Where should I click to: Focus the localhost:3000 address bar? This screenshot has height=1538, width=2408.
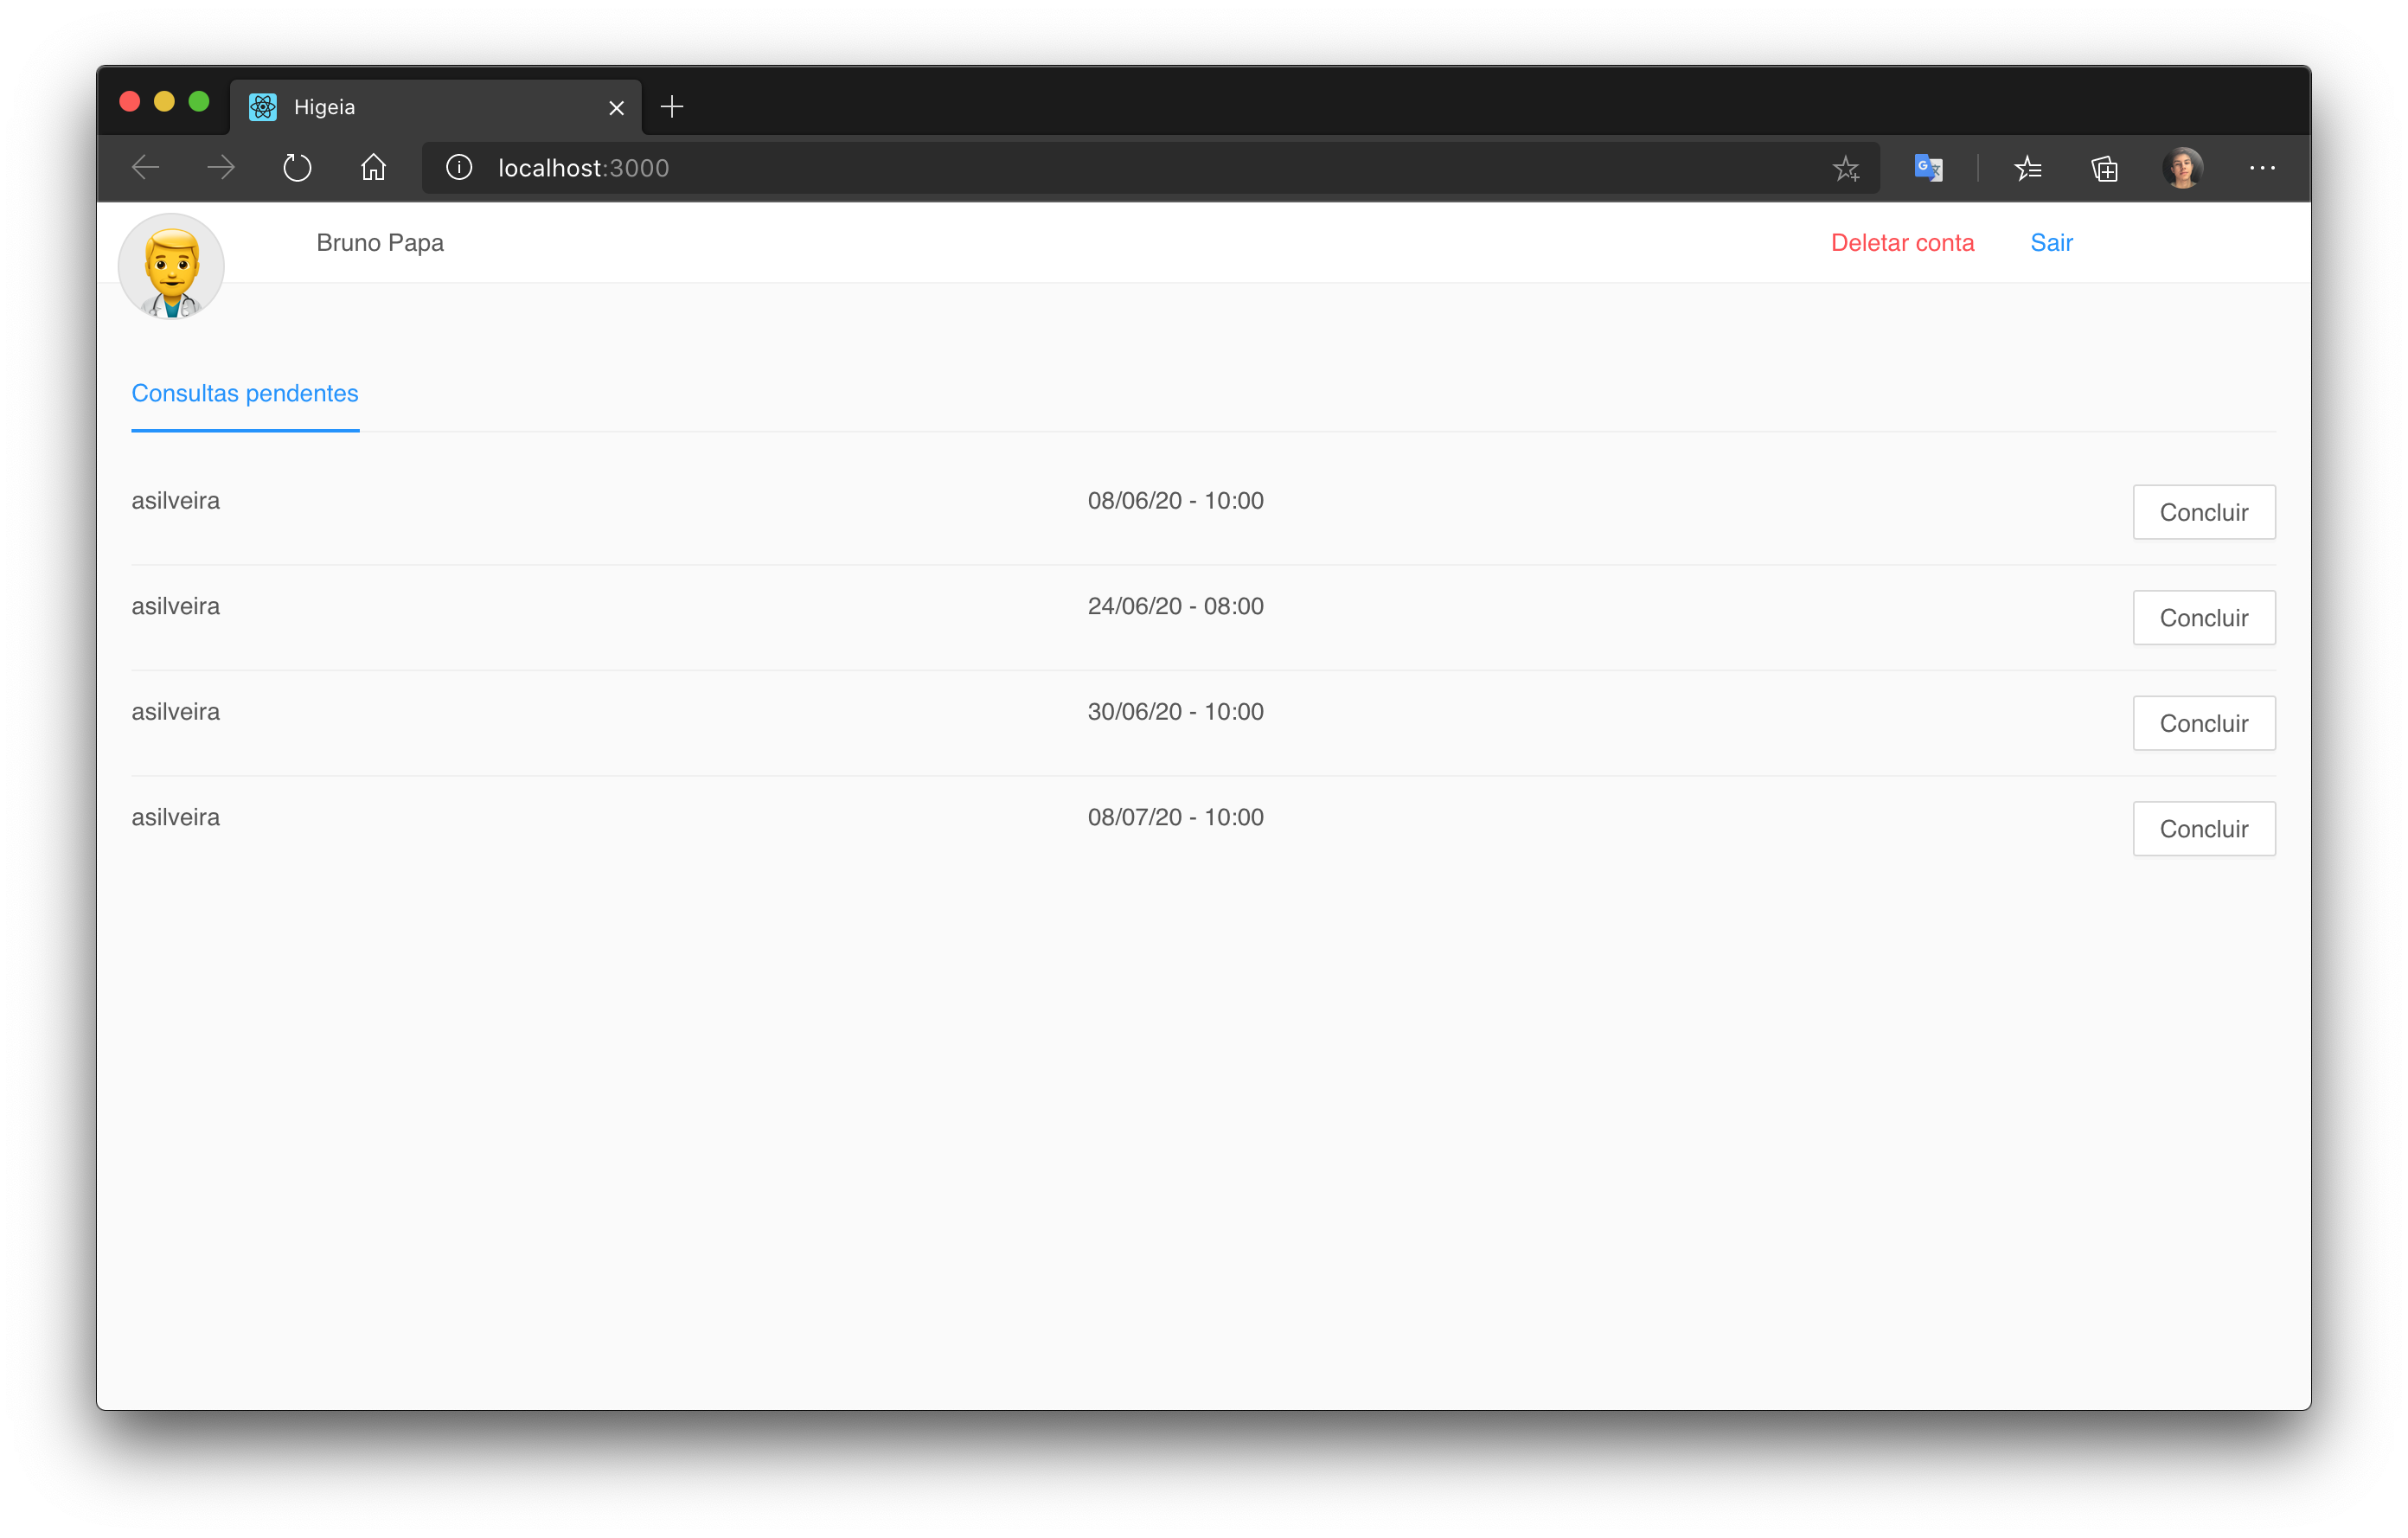[1100, 168]
